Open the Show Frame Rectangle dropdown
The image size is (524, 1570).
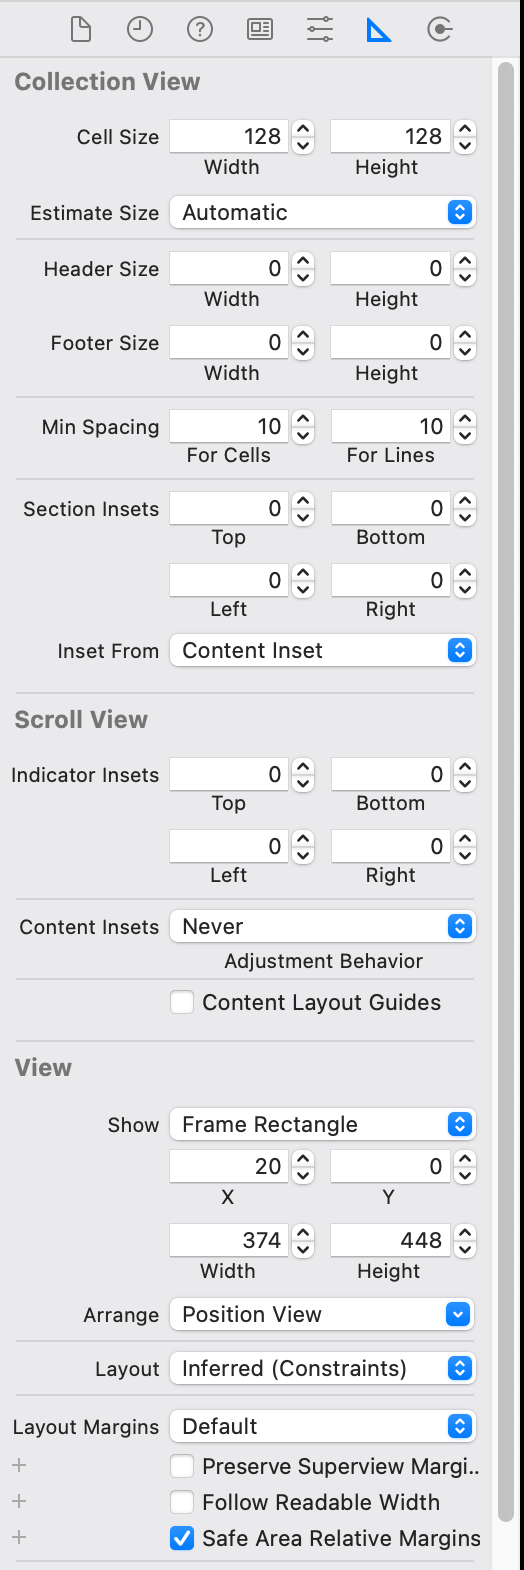[x=323, y=1124]
